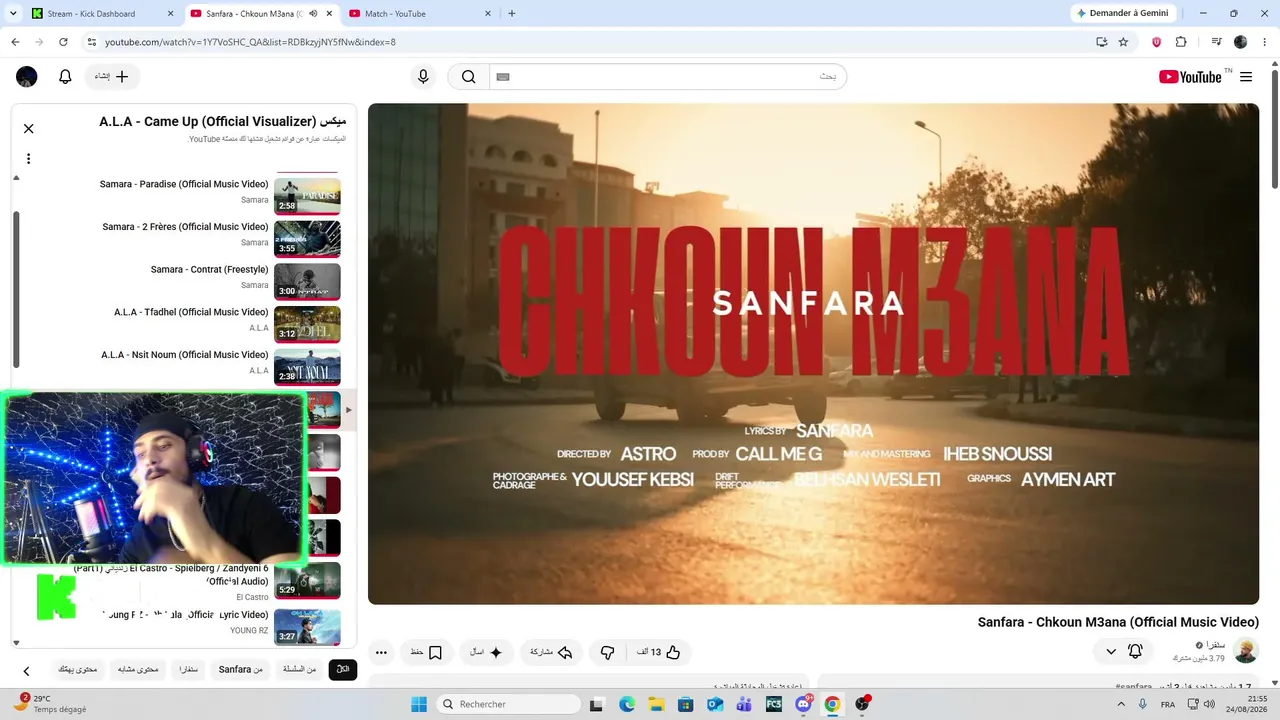Go back with the browser back arrow

point(15,42)
